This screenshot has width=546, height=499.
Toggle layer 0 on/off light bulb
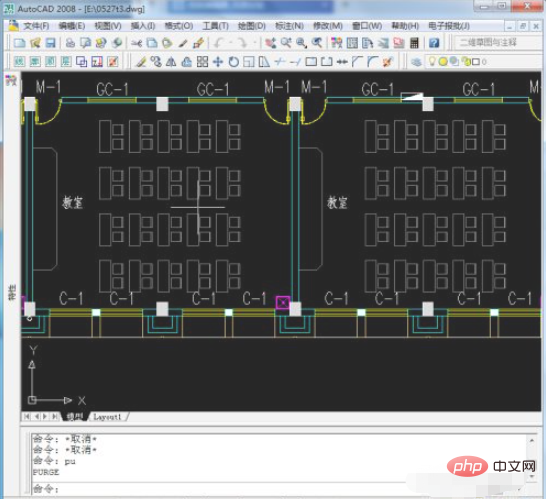coord(432,61)
